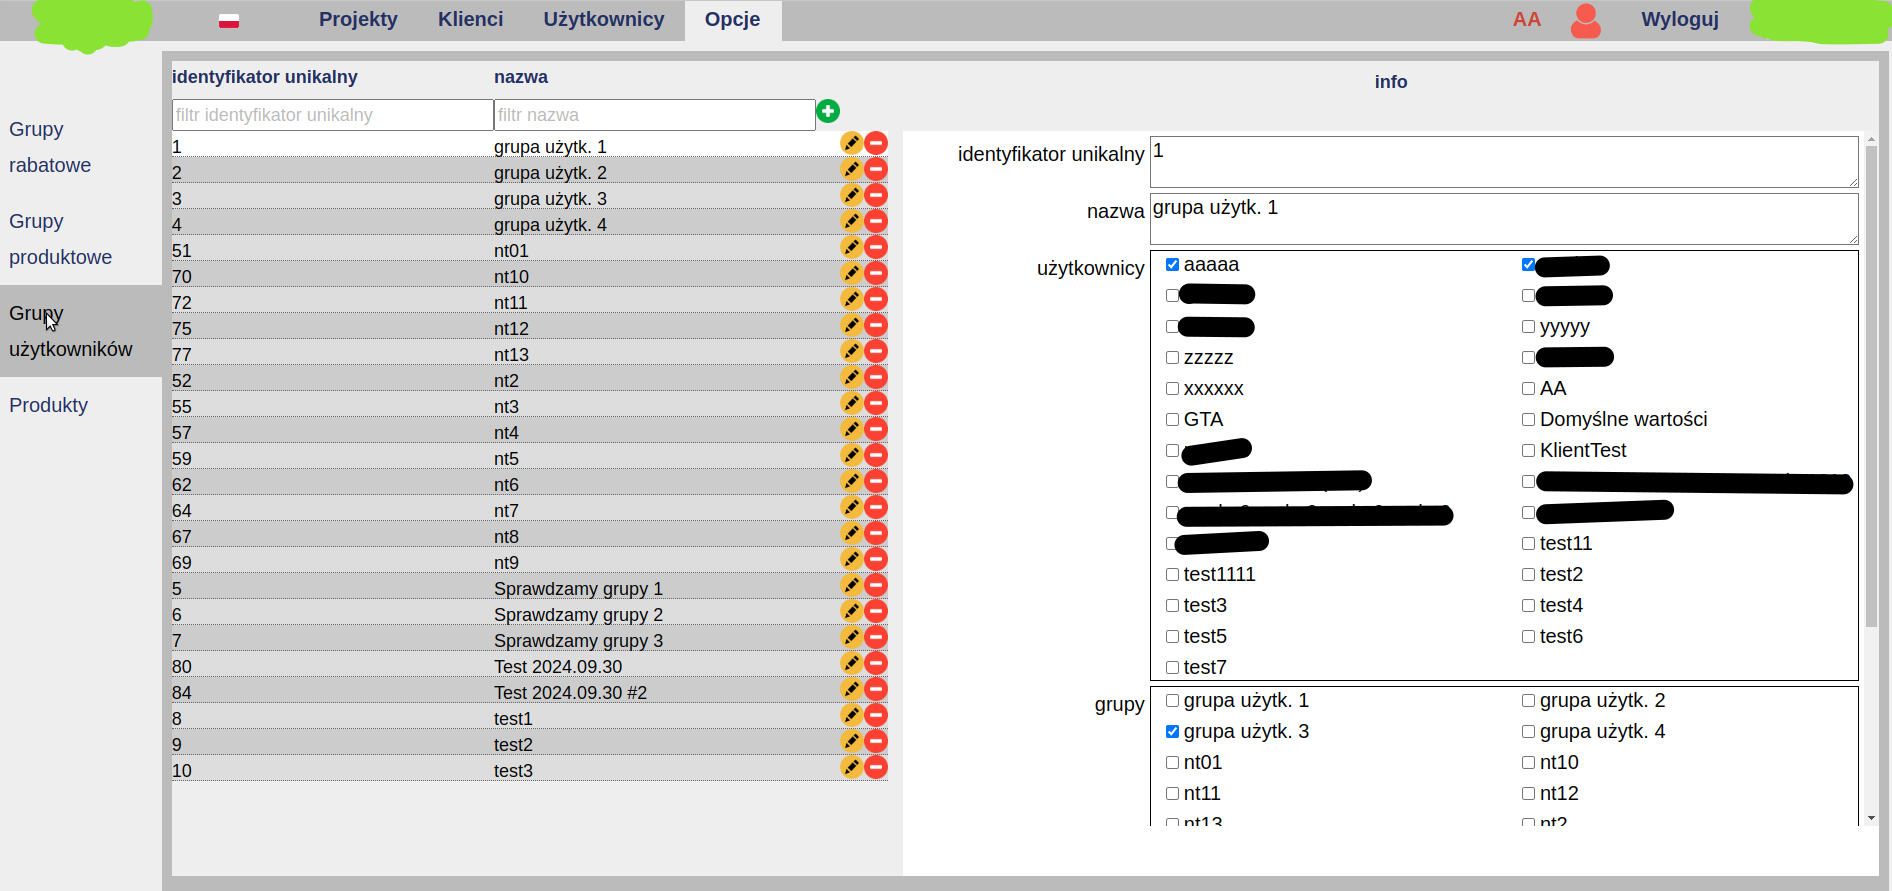Image resolution: width=1892 pixels, height=891 pixels.
Task: Select row 'nt9' in the groups table
Action: coord(530,562)
